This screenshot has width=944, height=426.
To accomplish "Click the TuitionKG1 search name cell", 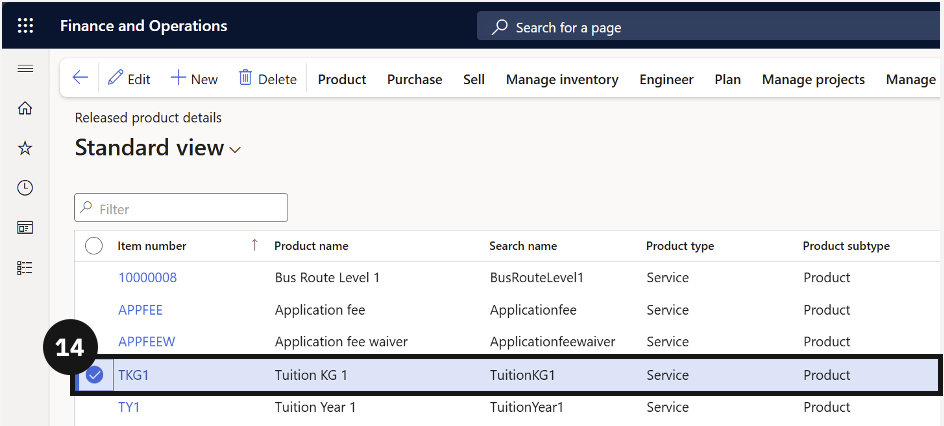I will pos(522,375).
